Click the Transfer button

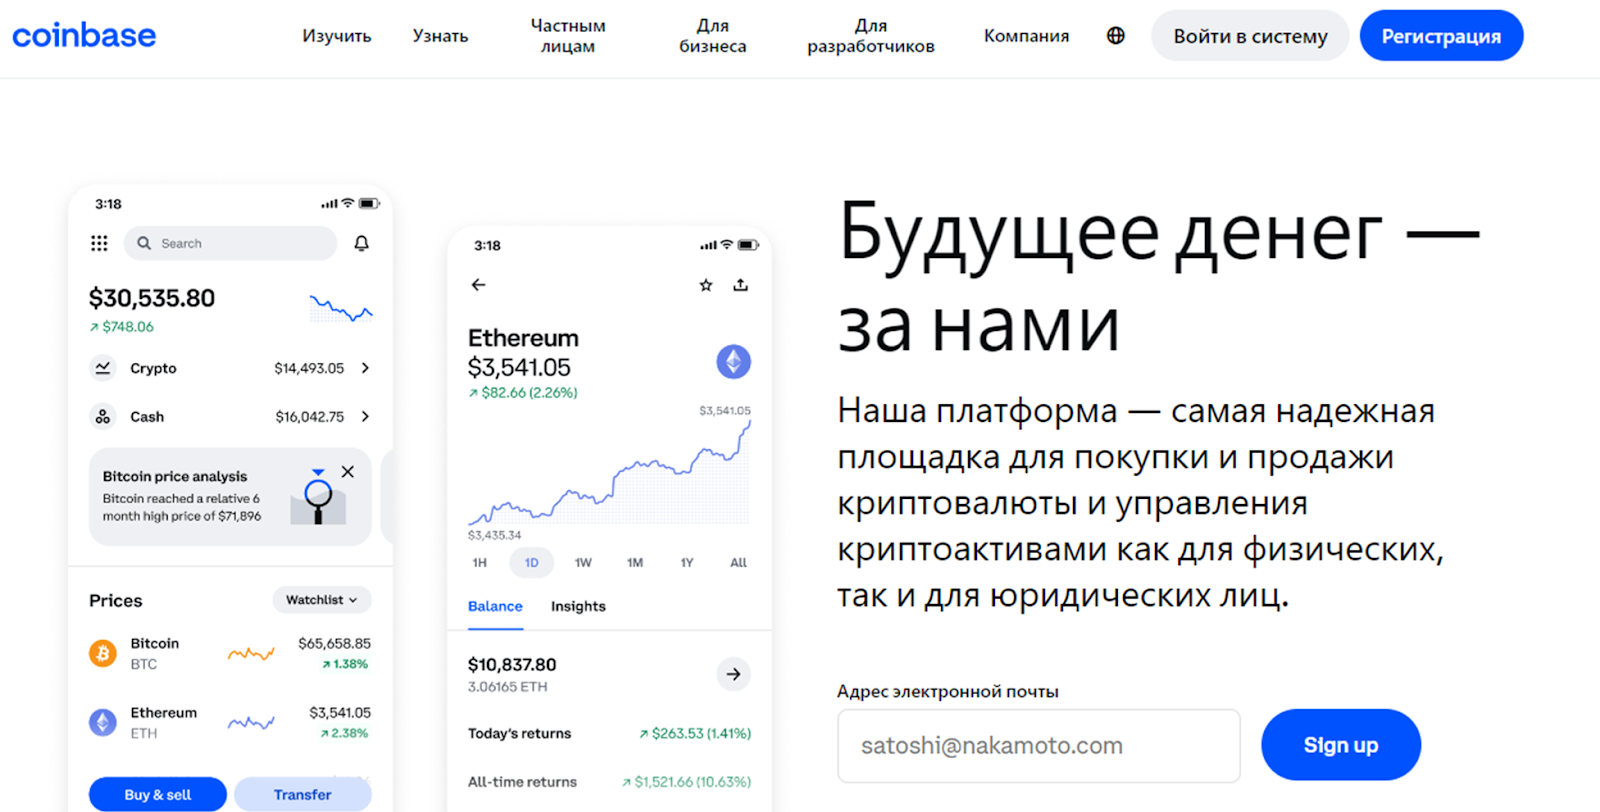(303, 794)
